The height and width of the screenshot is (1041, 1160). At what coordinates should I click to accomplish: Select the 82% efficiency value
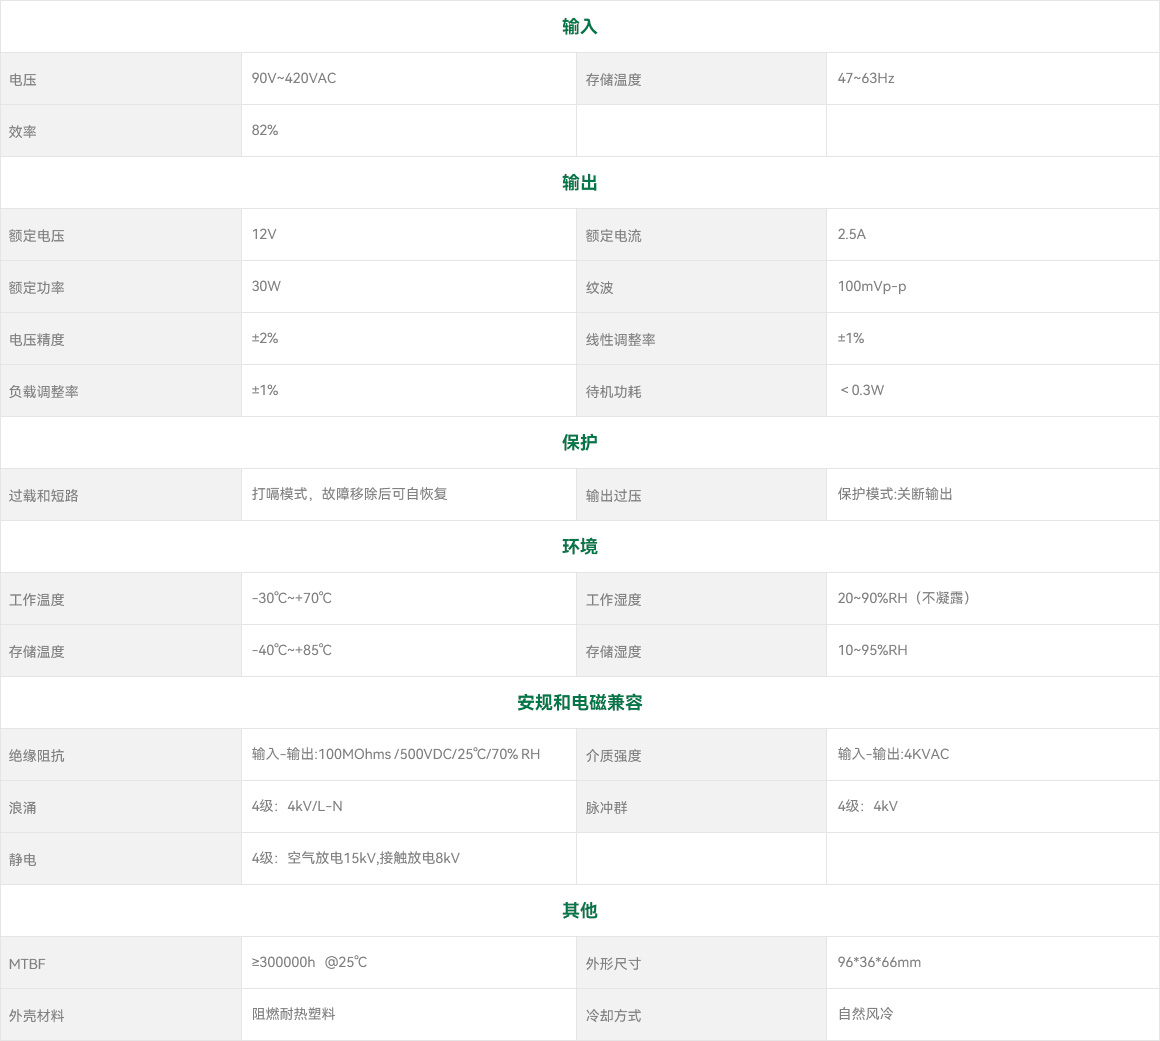point(265,130)
